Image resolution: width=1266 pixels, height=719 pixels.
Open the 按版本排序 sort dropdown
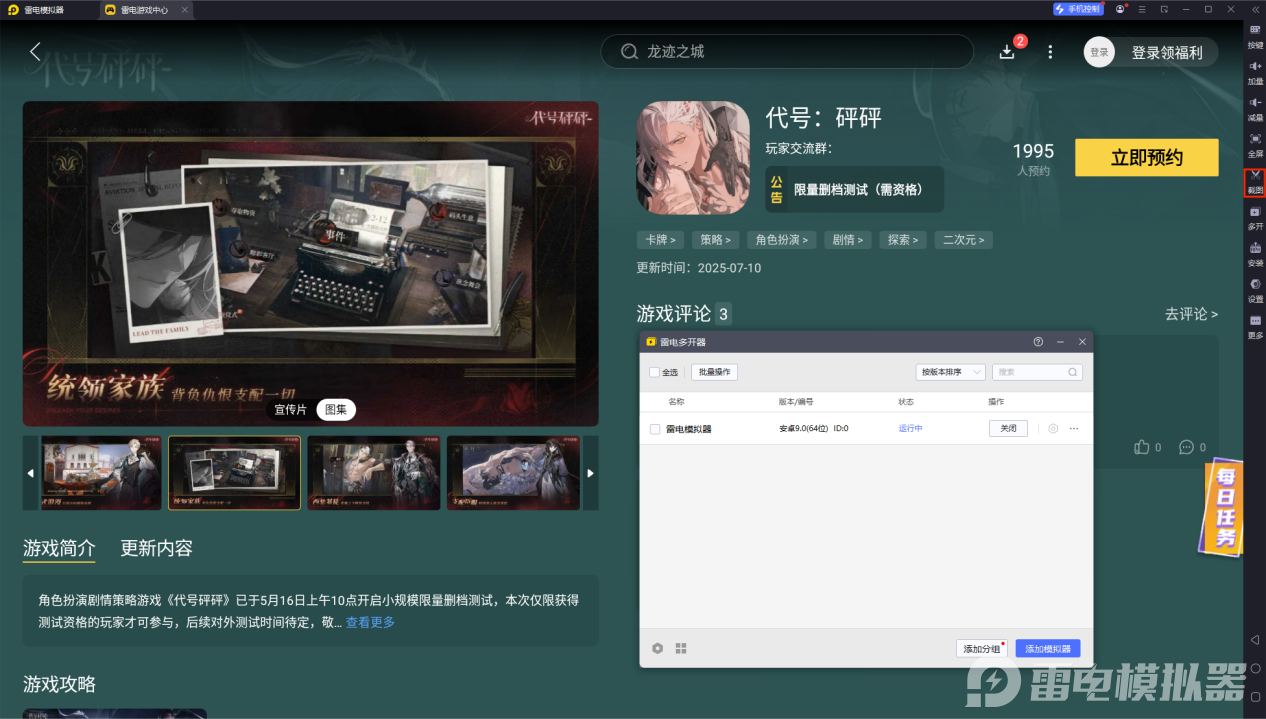tap(950, 371)
